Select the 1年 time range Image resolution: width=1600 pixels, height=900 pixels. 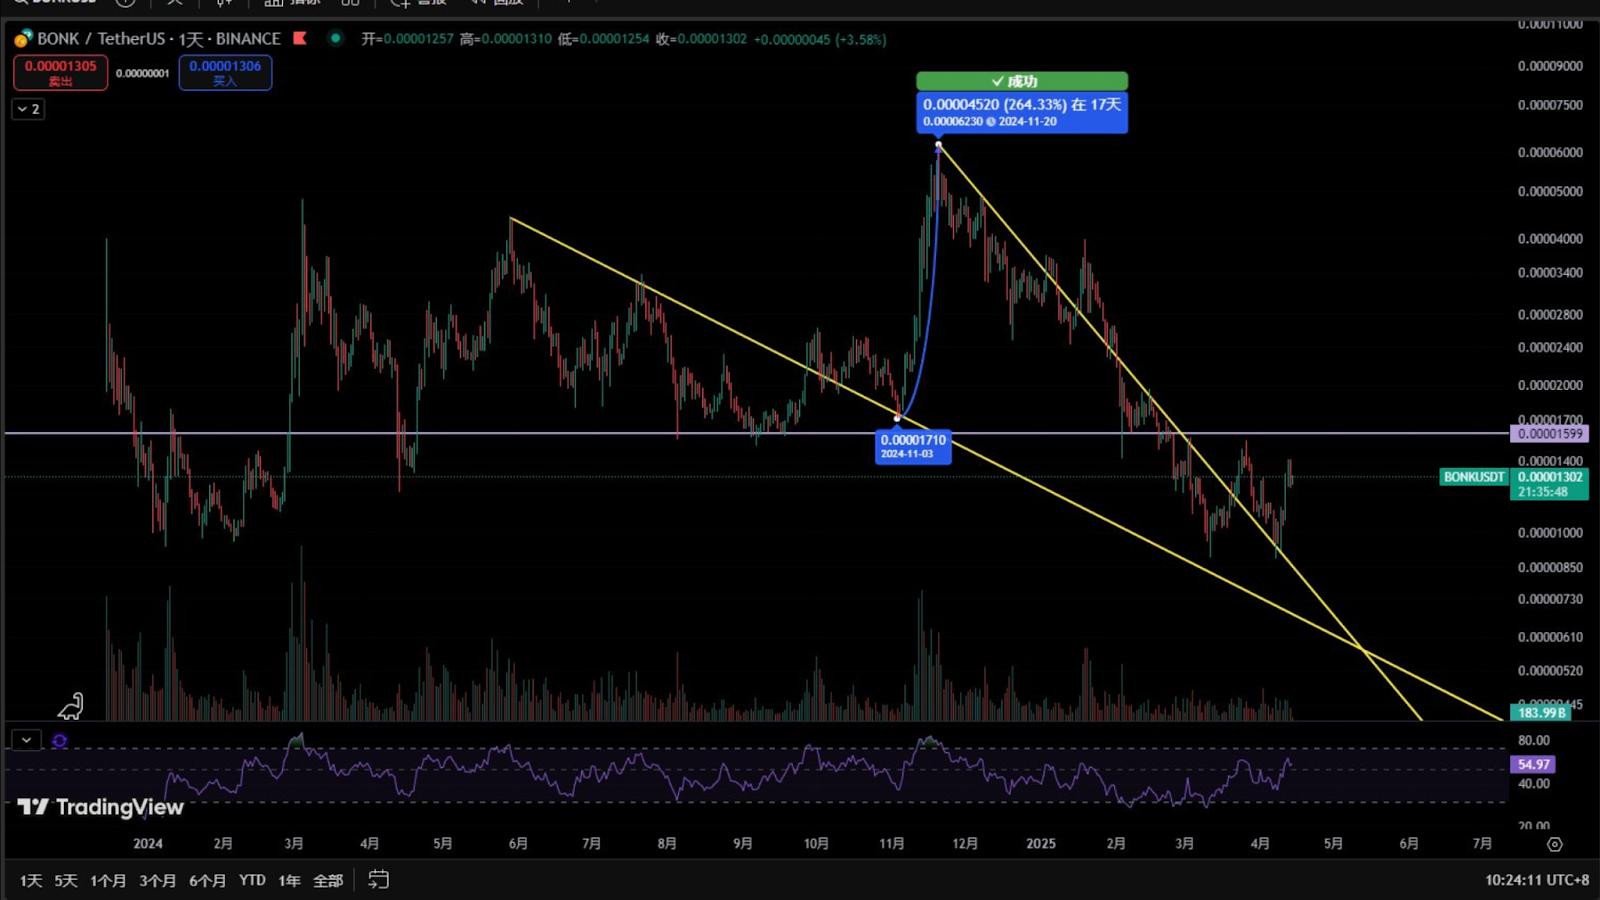click(289, 880)
